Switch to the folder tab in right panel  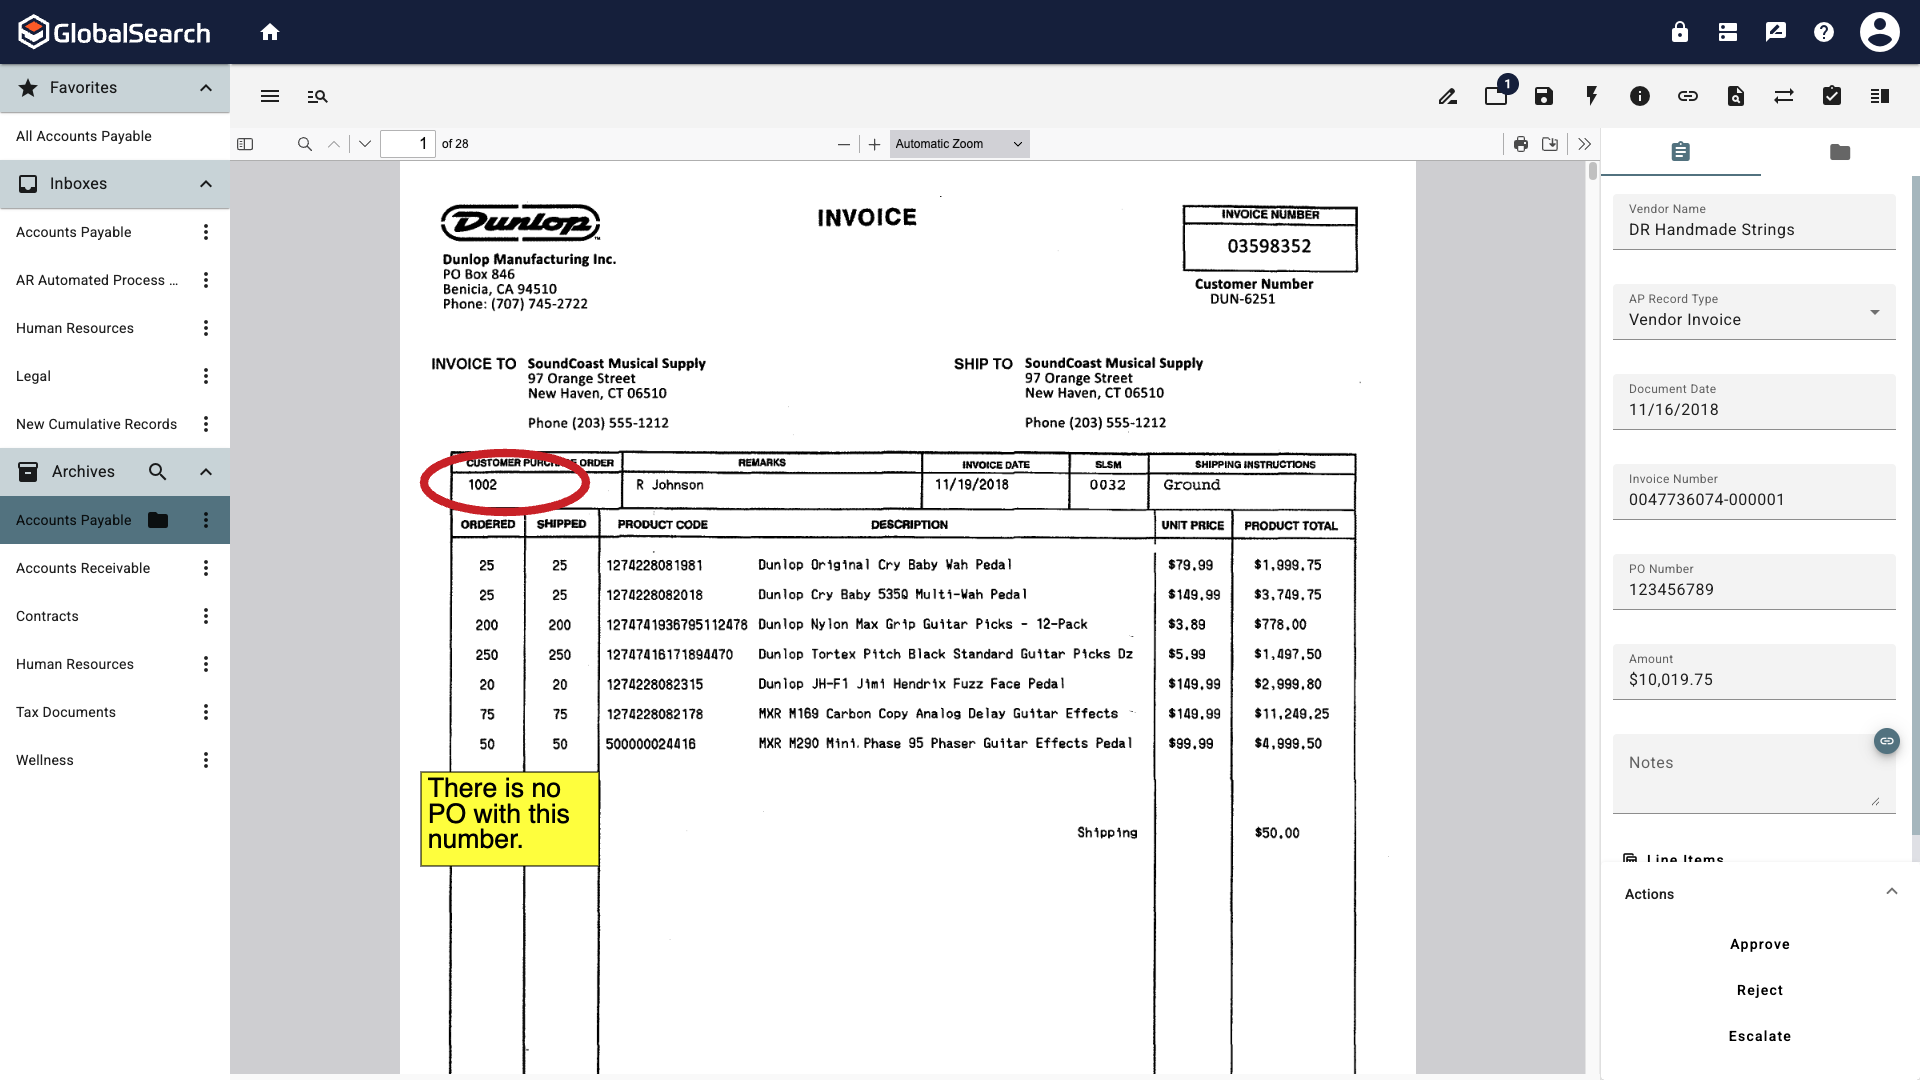[1840, 152]
